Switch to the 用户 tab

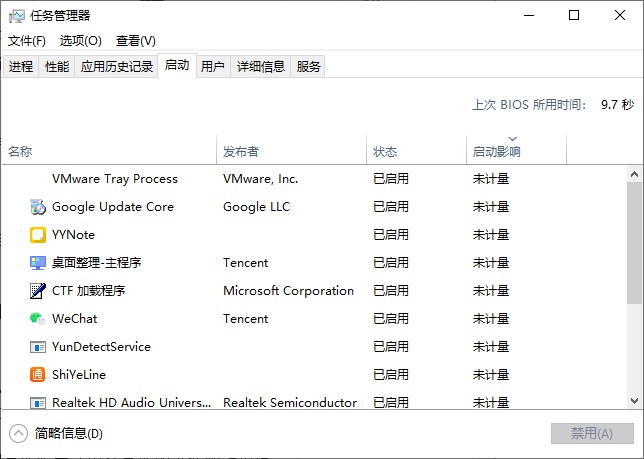(x=212, y=66)
